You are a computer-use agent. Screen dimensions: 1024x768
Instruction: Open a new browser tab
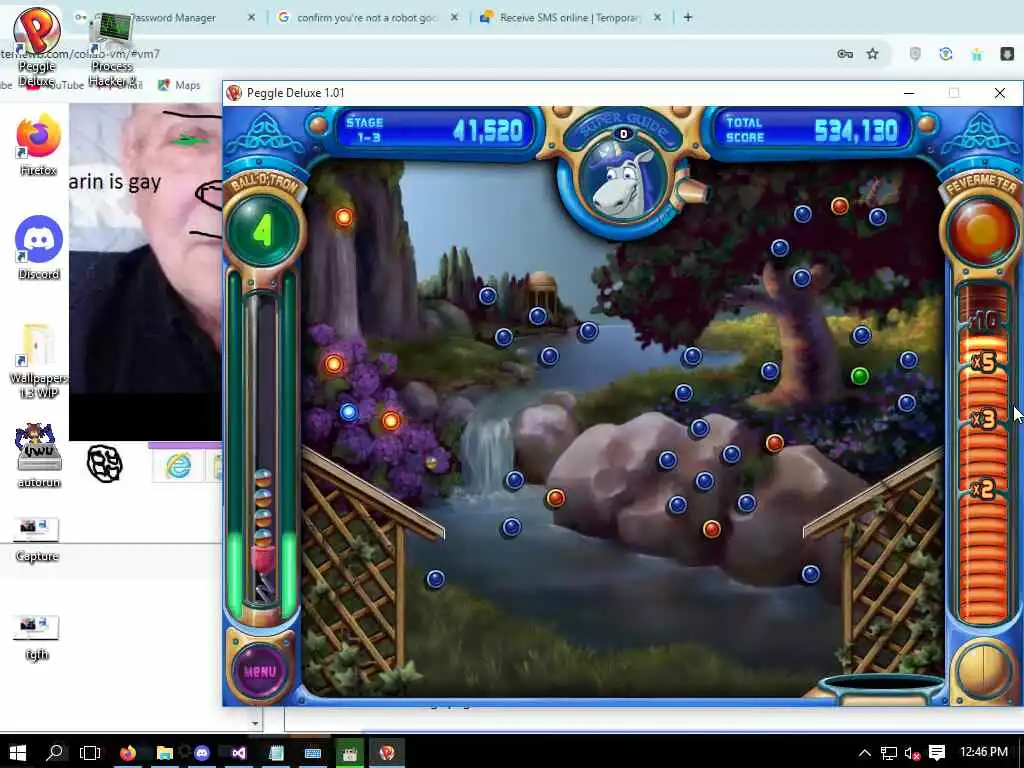(688, 18)
